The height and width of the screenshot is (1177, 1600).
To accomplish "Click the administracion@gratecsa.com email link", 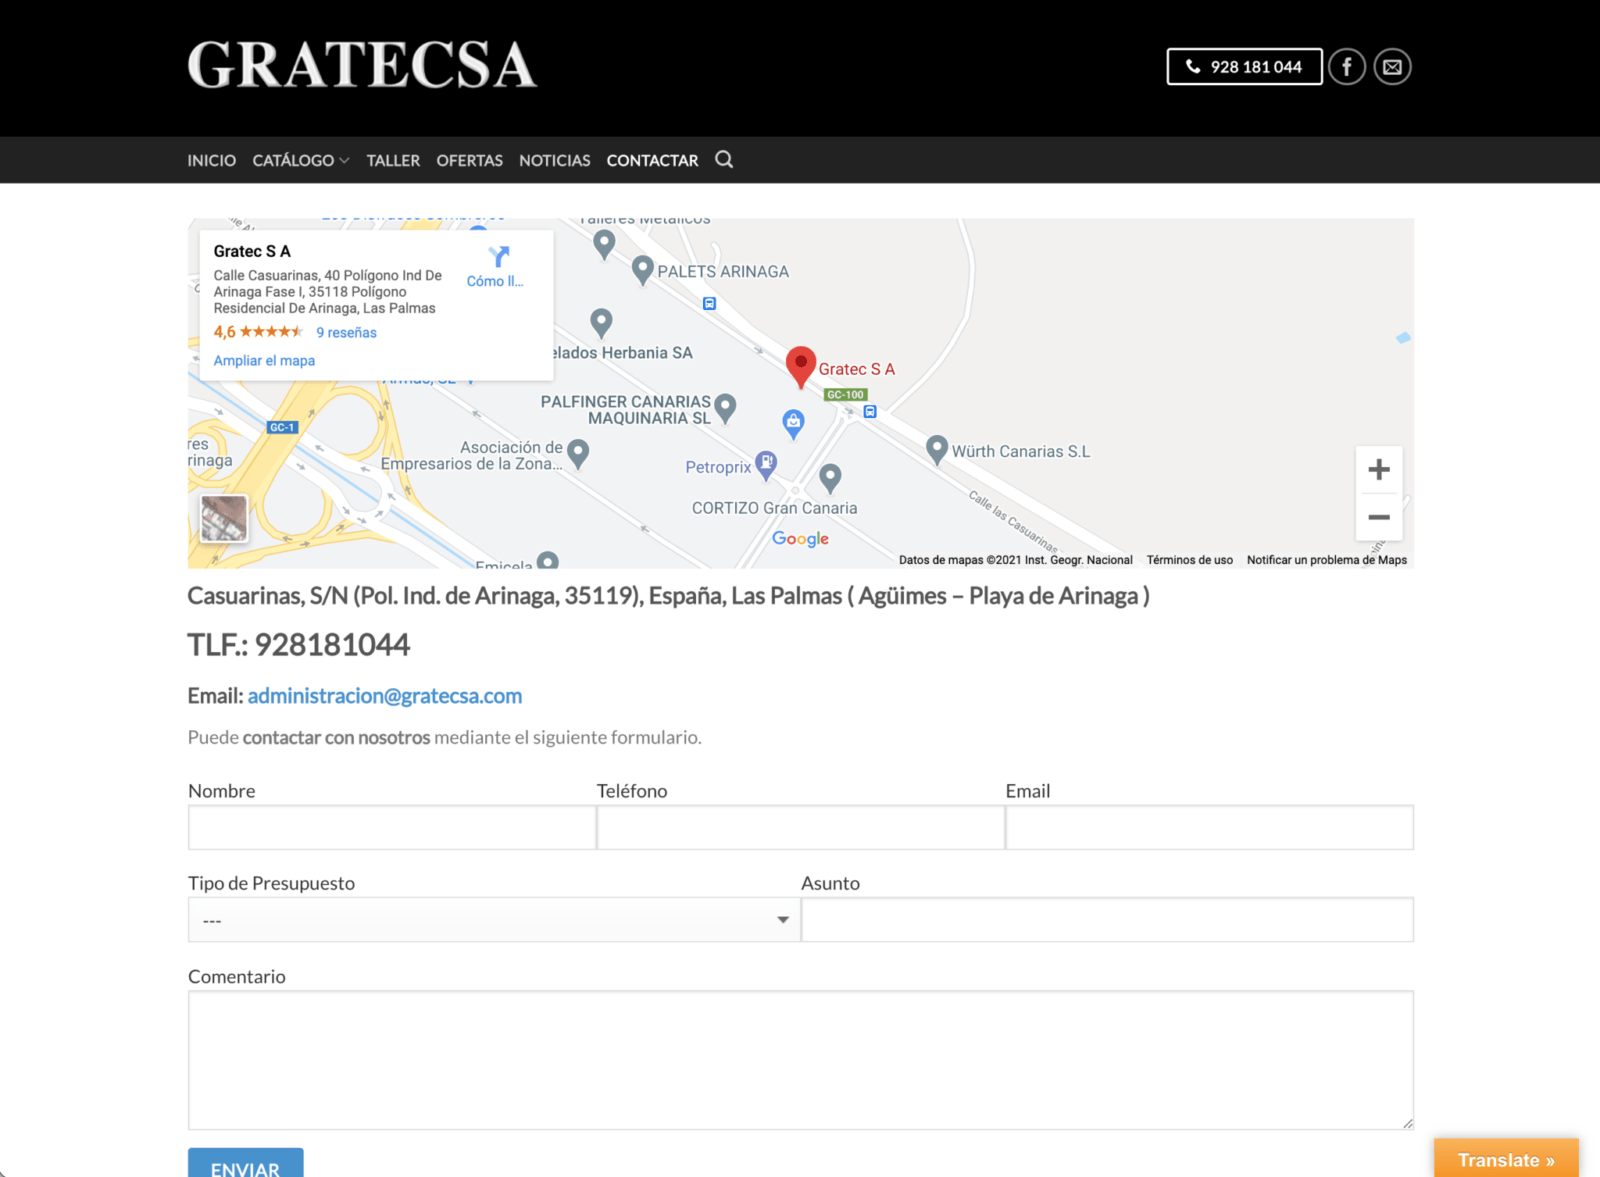I will coord(385,696).
